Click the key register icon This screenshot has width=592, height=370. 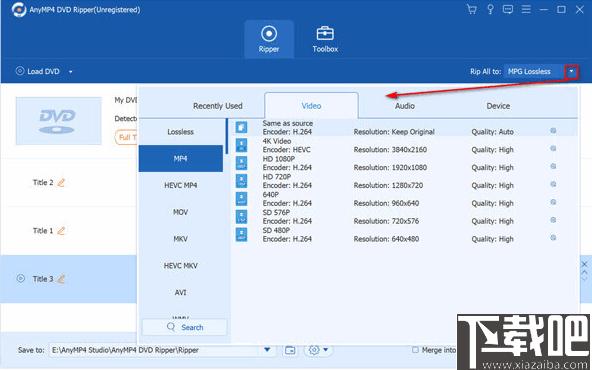(x=490, y=9)
